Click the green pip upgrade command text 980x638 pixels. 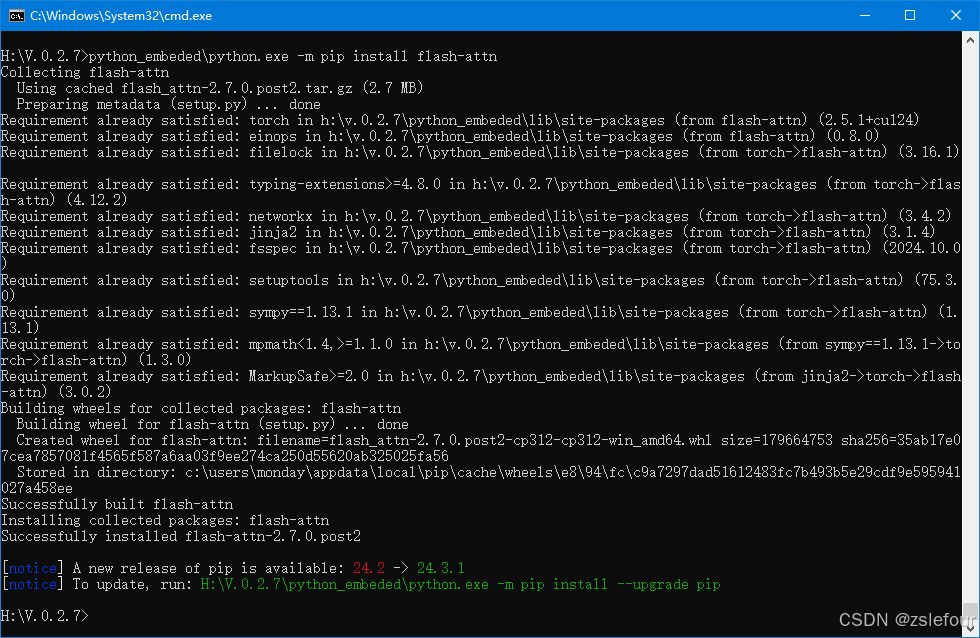tap(461, 584)
